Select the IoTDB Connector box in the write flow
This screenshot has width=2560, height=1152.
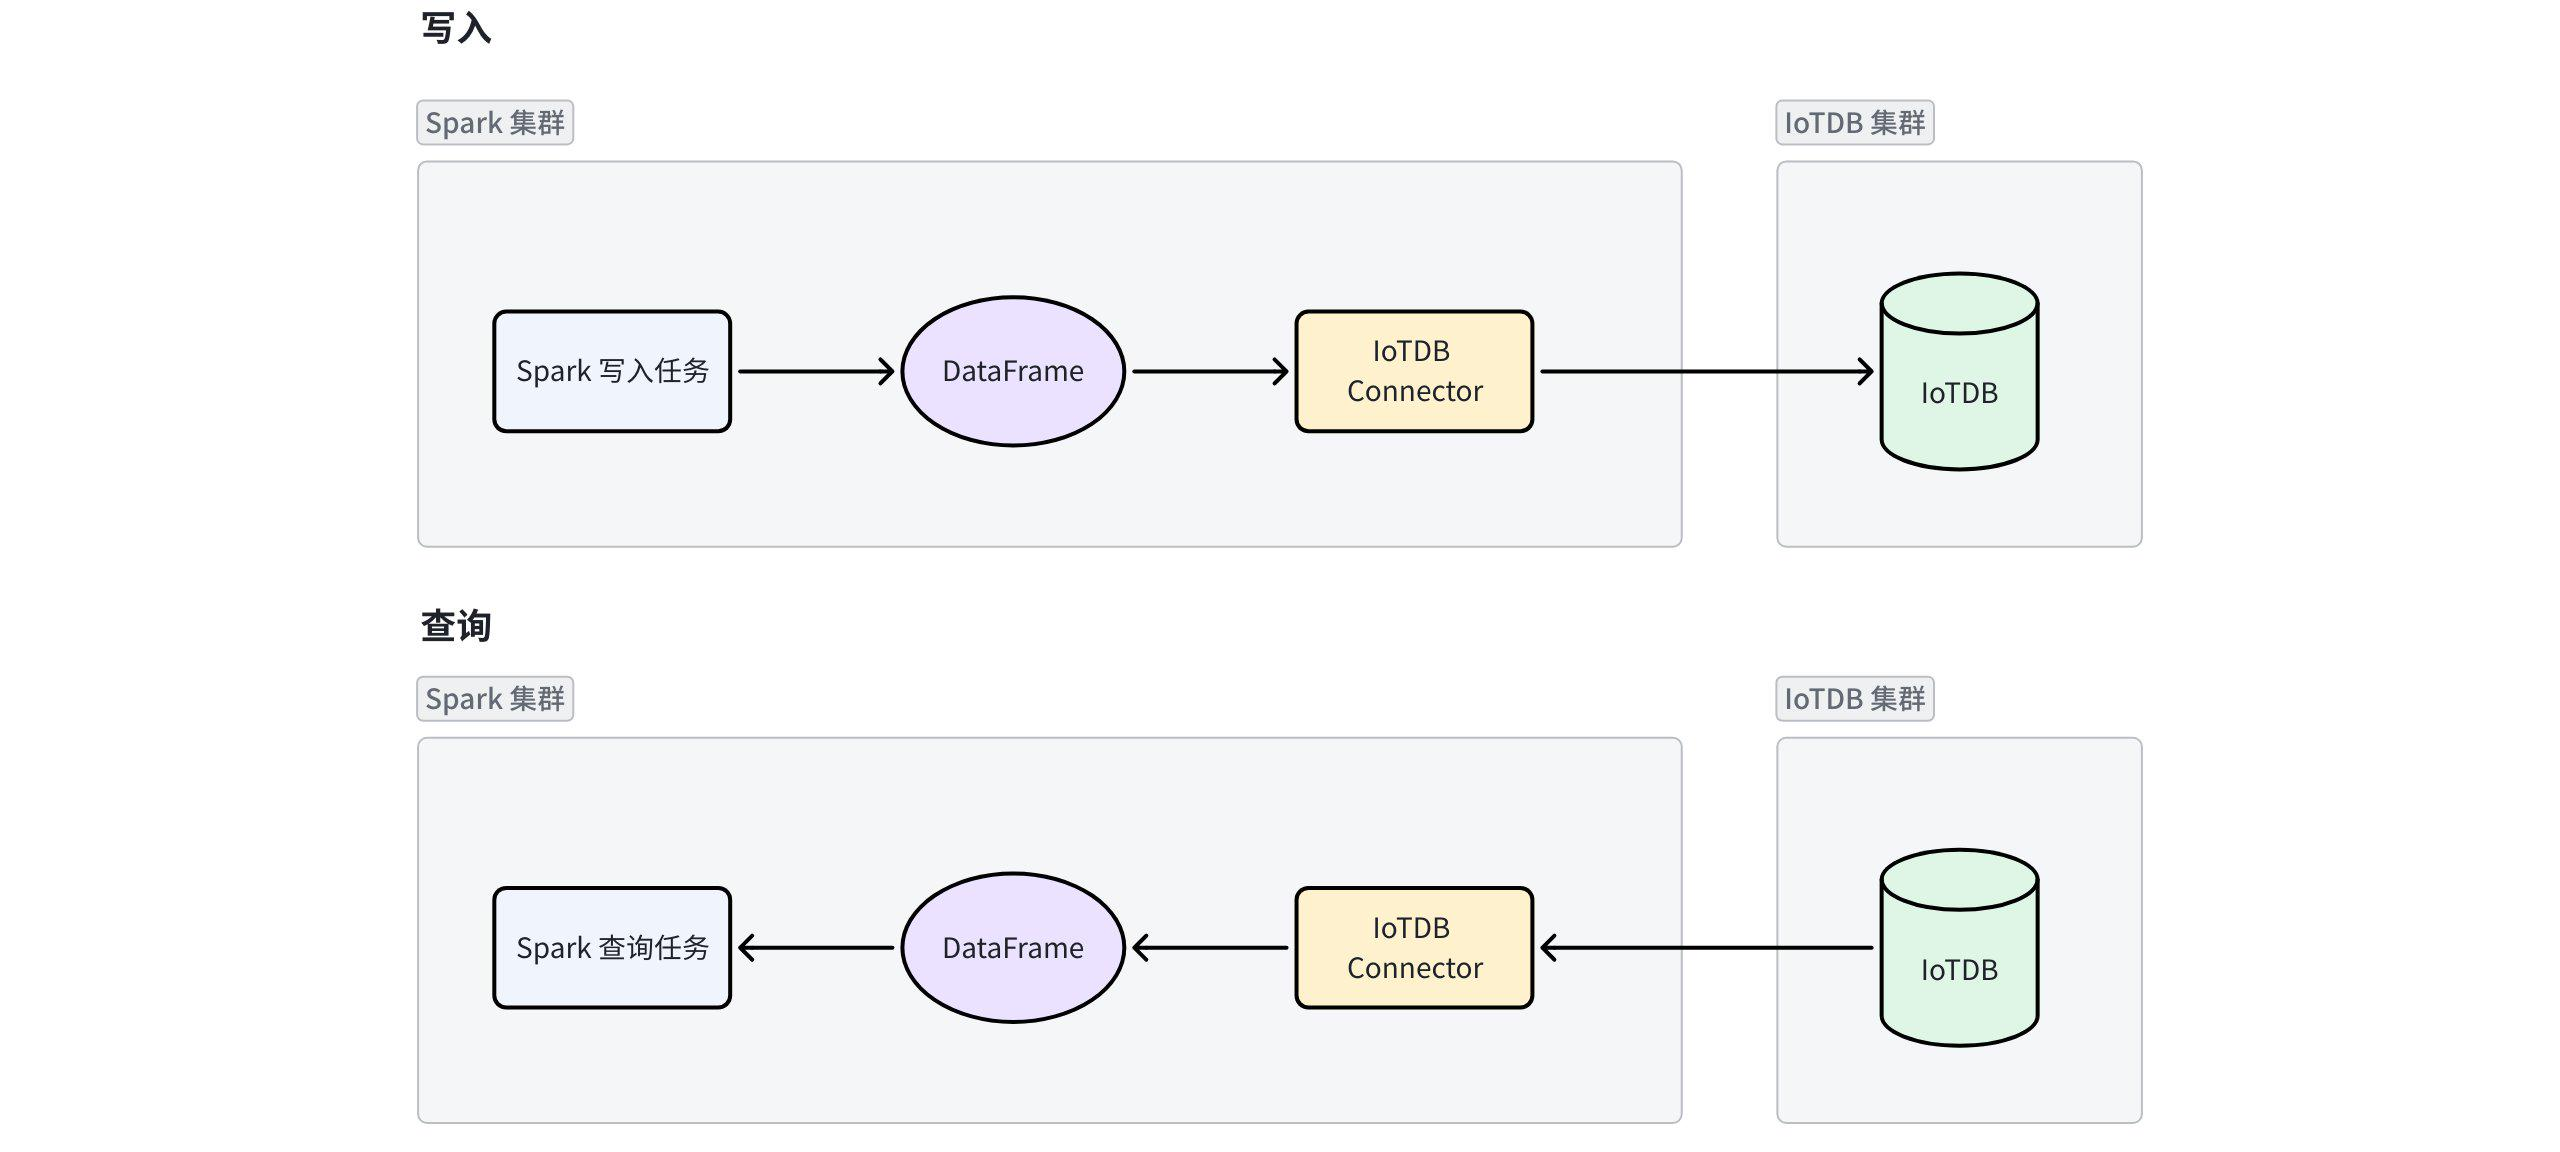1414,371
